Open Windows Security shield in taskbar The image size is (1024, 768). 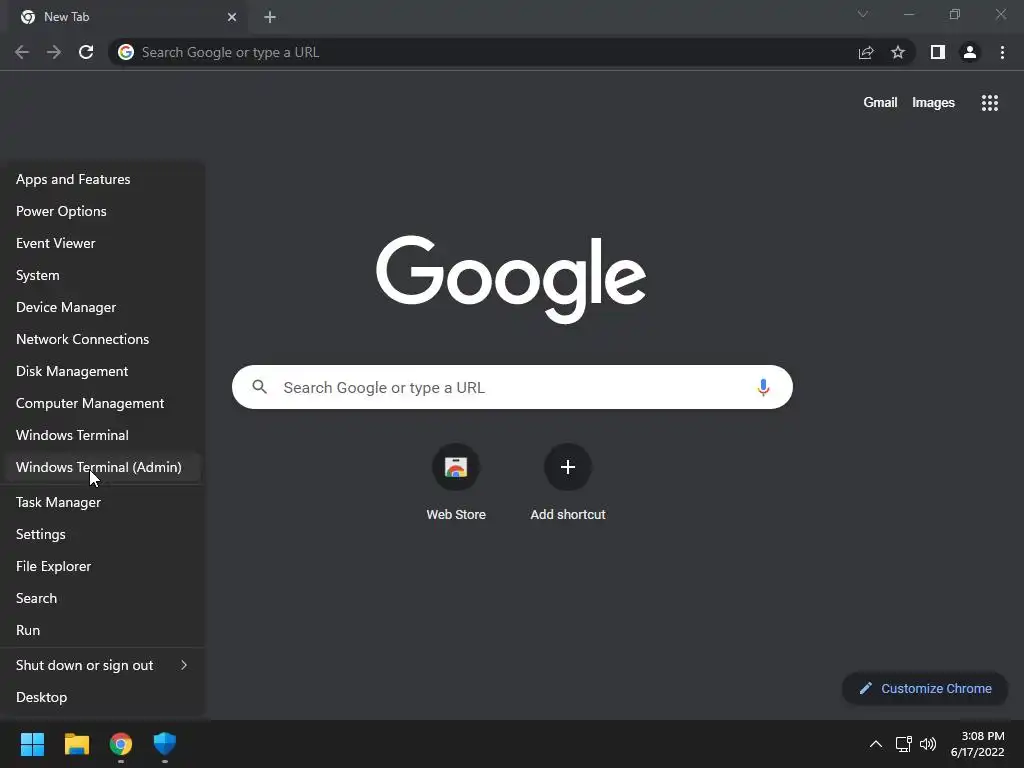[165, 744]
